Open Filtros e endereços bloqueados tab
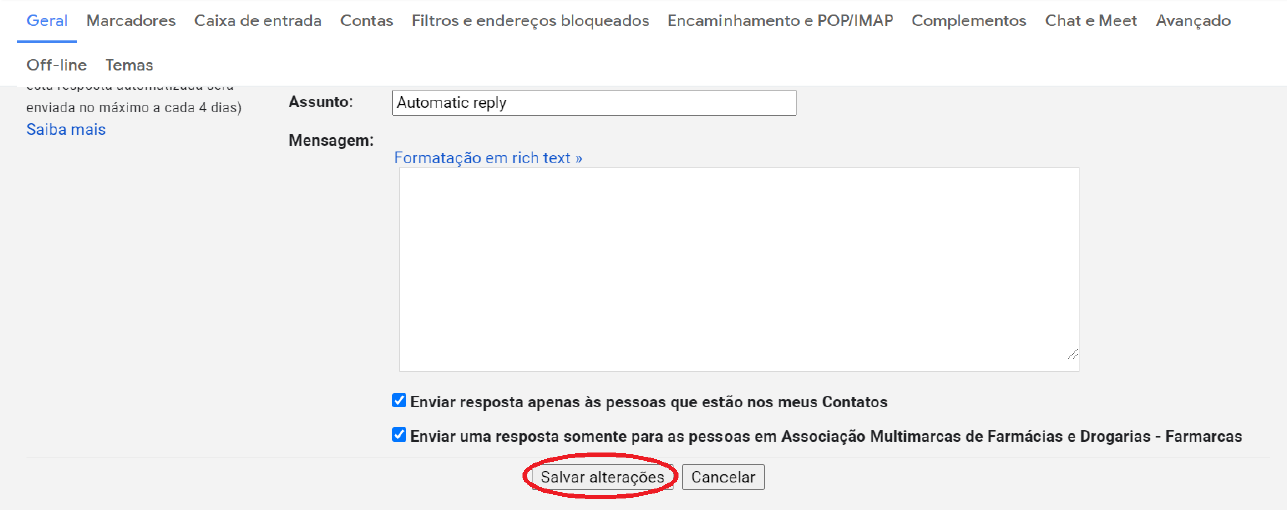Screen dimensions: 1287x510 point(530,21)
